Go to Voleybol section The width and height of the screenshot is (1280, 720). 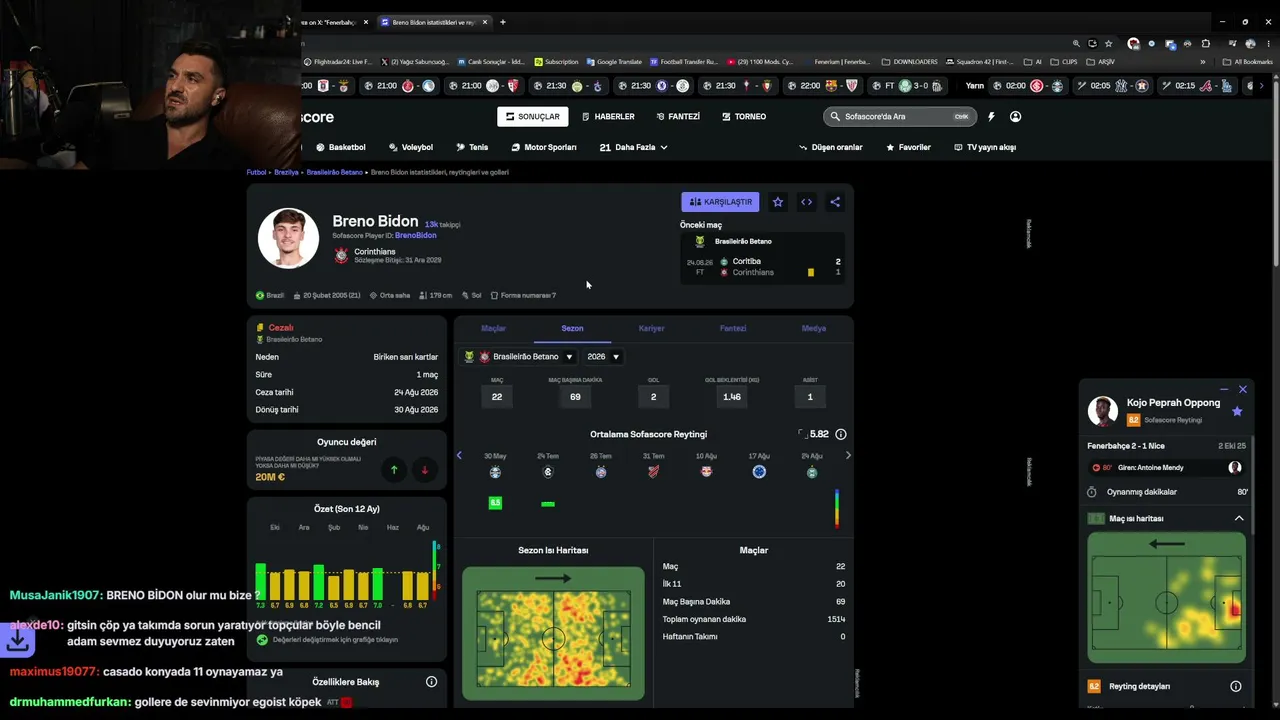click(411, 147)
